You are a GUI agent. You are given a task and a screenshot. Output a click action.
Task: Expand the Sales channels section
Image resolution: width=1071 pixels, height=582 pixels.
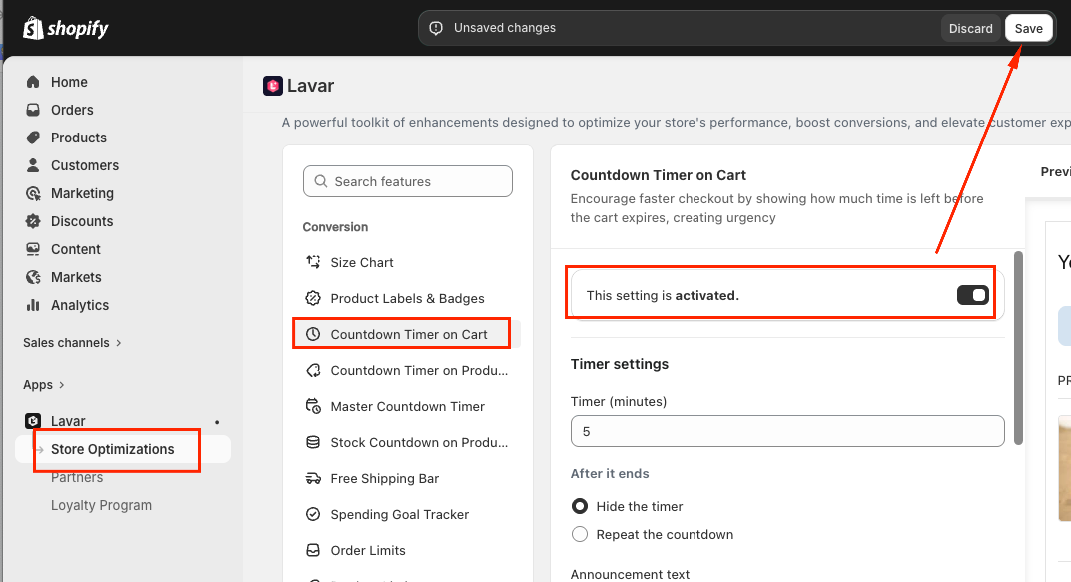(x=72, y=343)
